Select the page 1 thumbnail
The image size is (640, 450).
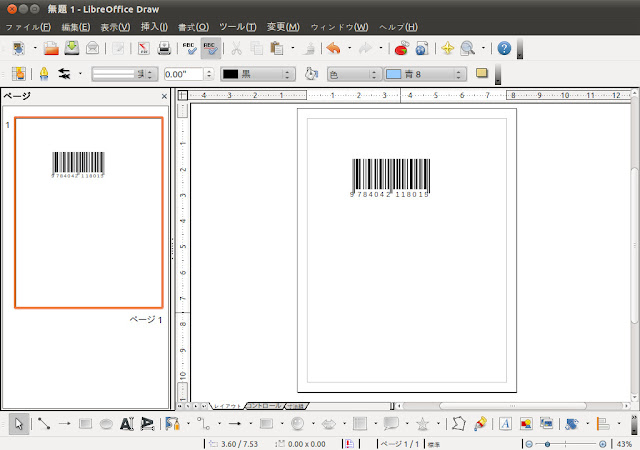[89, 212]
